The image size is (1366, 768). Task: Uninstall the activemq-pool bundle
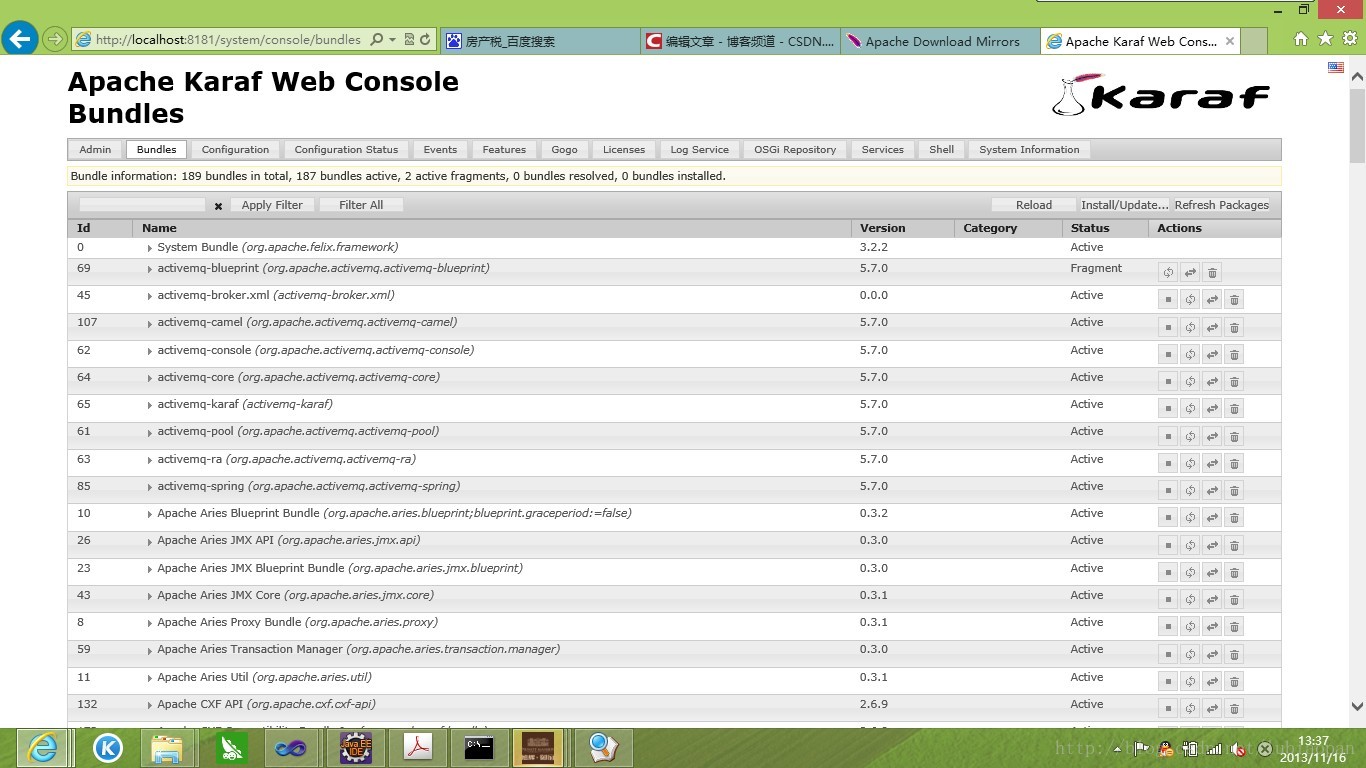pyautogui.click(x=1234, y=436)
